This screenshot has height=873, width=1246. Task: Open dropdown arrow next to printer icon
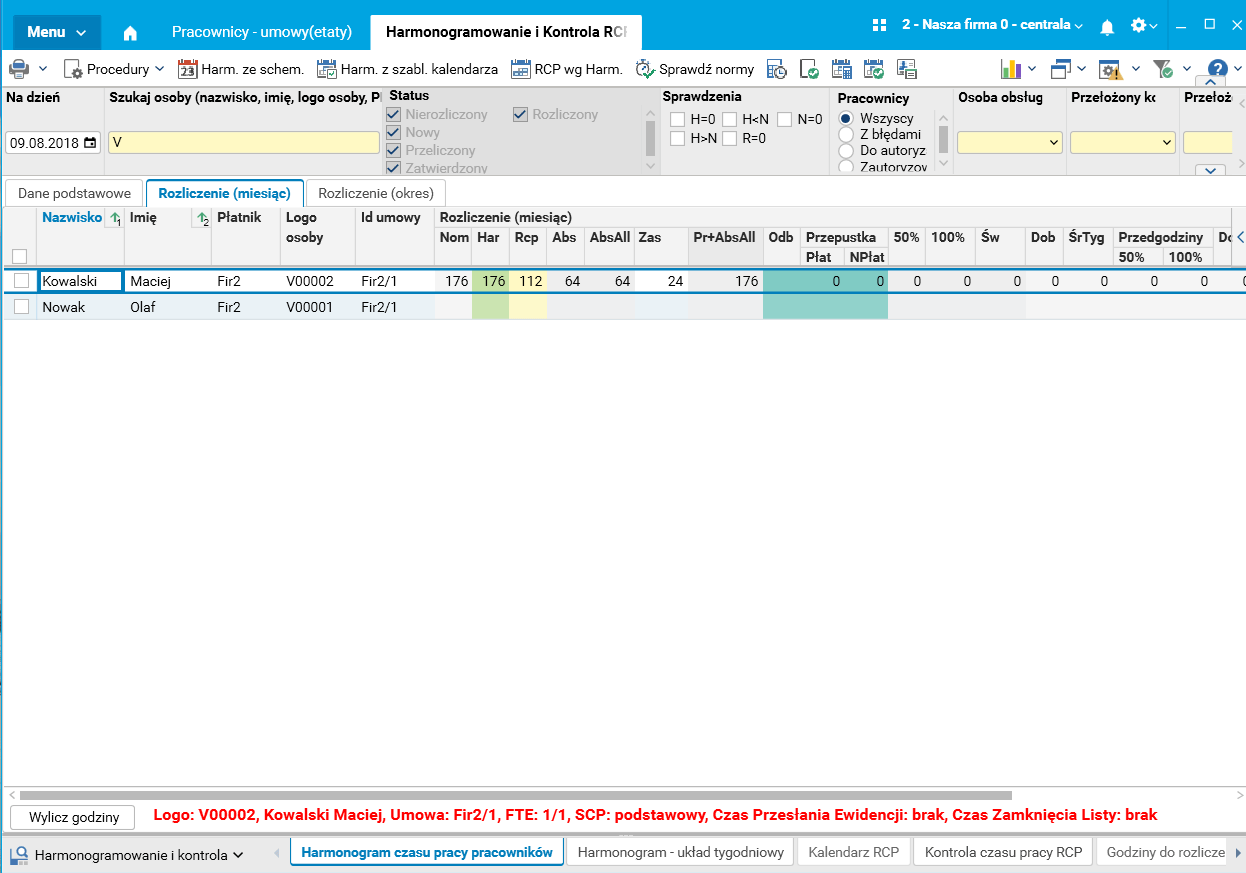(x=43, y=69)
